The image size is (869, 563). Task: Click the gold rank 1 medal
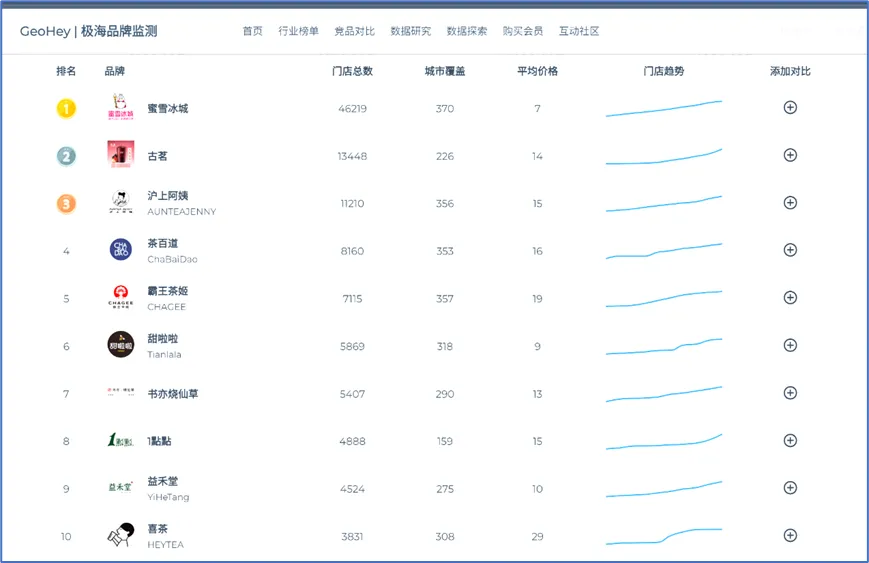click(66, 109)
